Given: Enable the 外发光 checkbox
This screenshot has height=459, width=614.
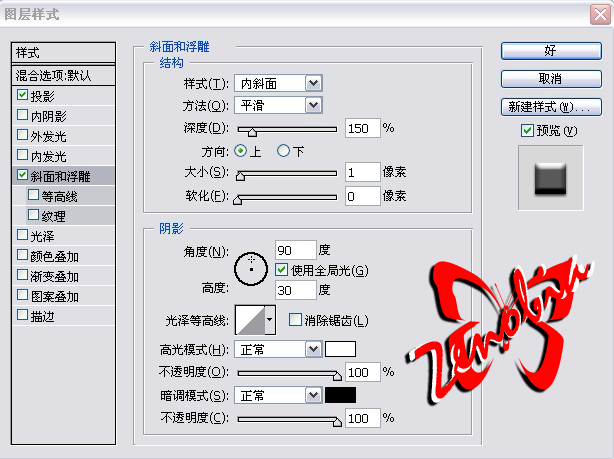Looking at the screenshot, I should pyautogui.click(x=22, y=135).
